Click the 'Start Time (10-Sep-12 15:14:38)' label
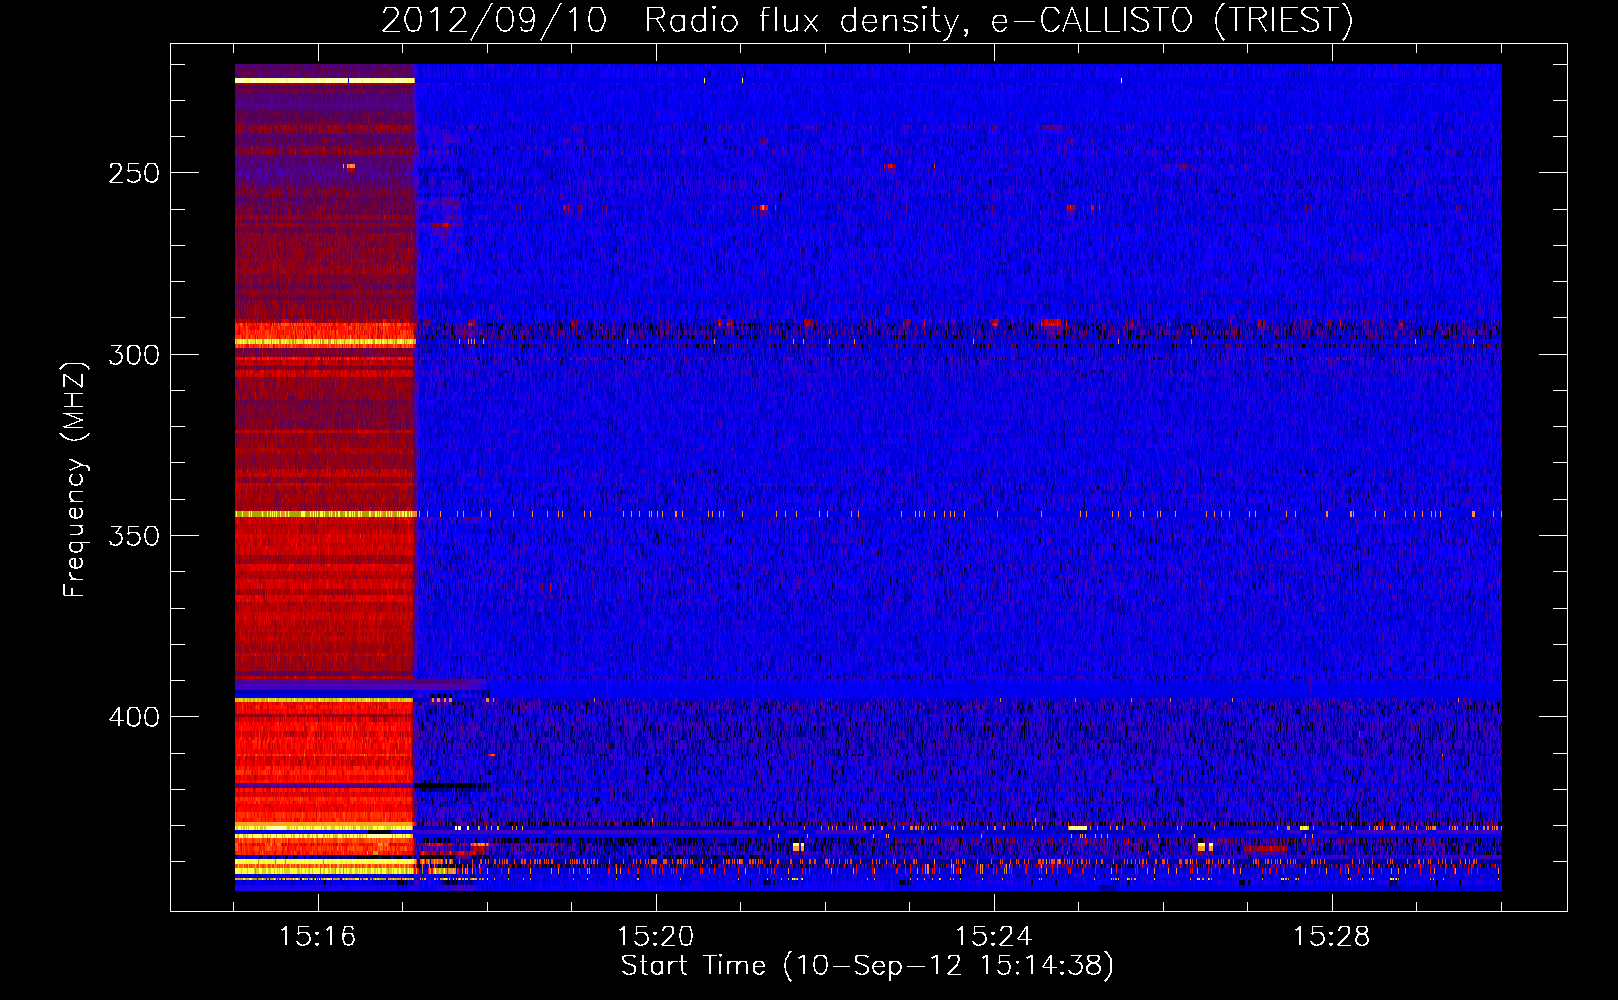The image size is (1618, 1000). pos(867,966)
